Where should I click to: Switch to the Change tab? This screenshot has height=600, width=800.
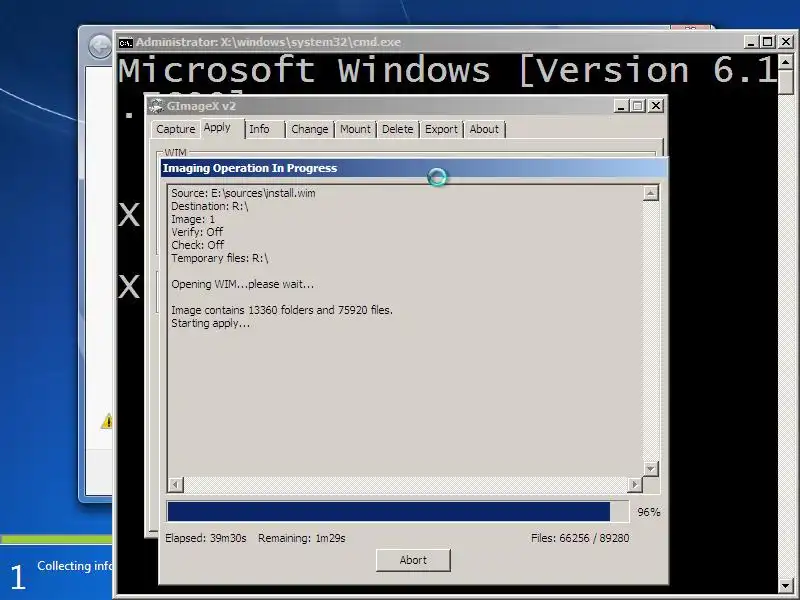[x=310, y=129]
